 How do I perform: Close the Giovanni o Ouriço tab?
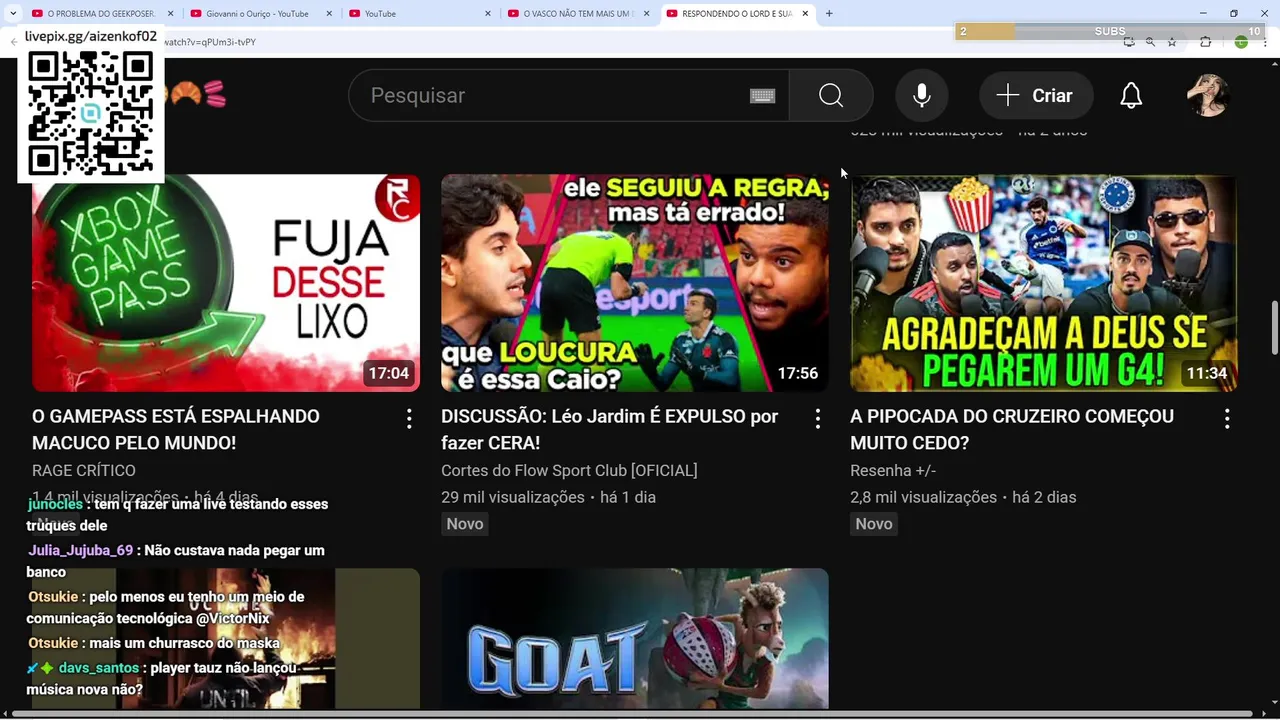point(329,13)
